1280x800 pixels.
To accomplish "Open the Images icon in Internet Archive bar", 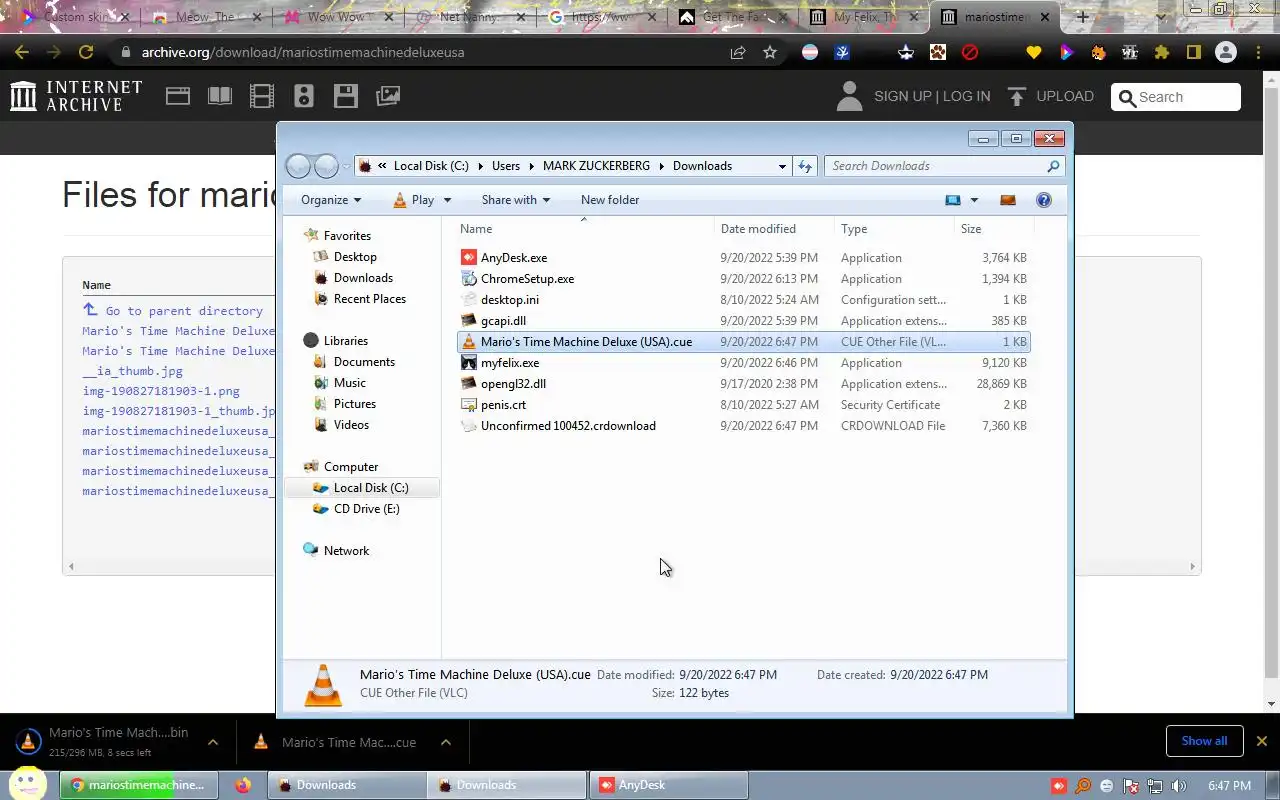I will coord(388,96).
